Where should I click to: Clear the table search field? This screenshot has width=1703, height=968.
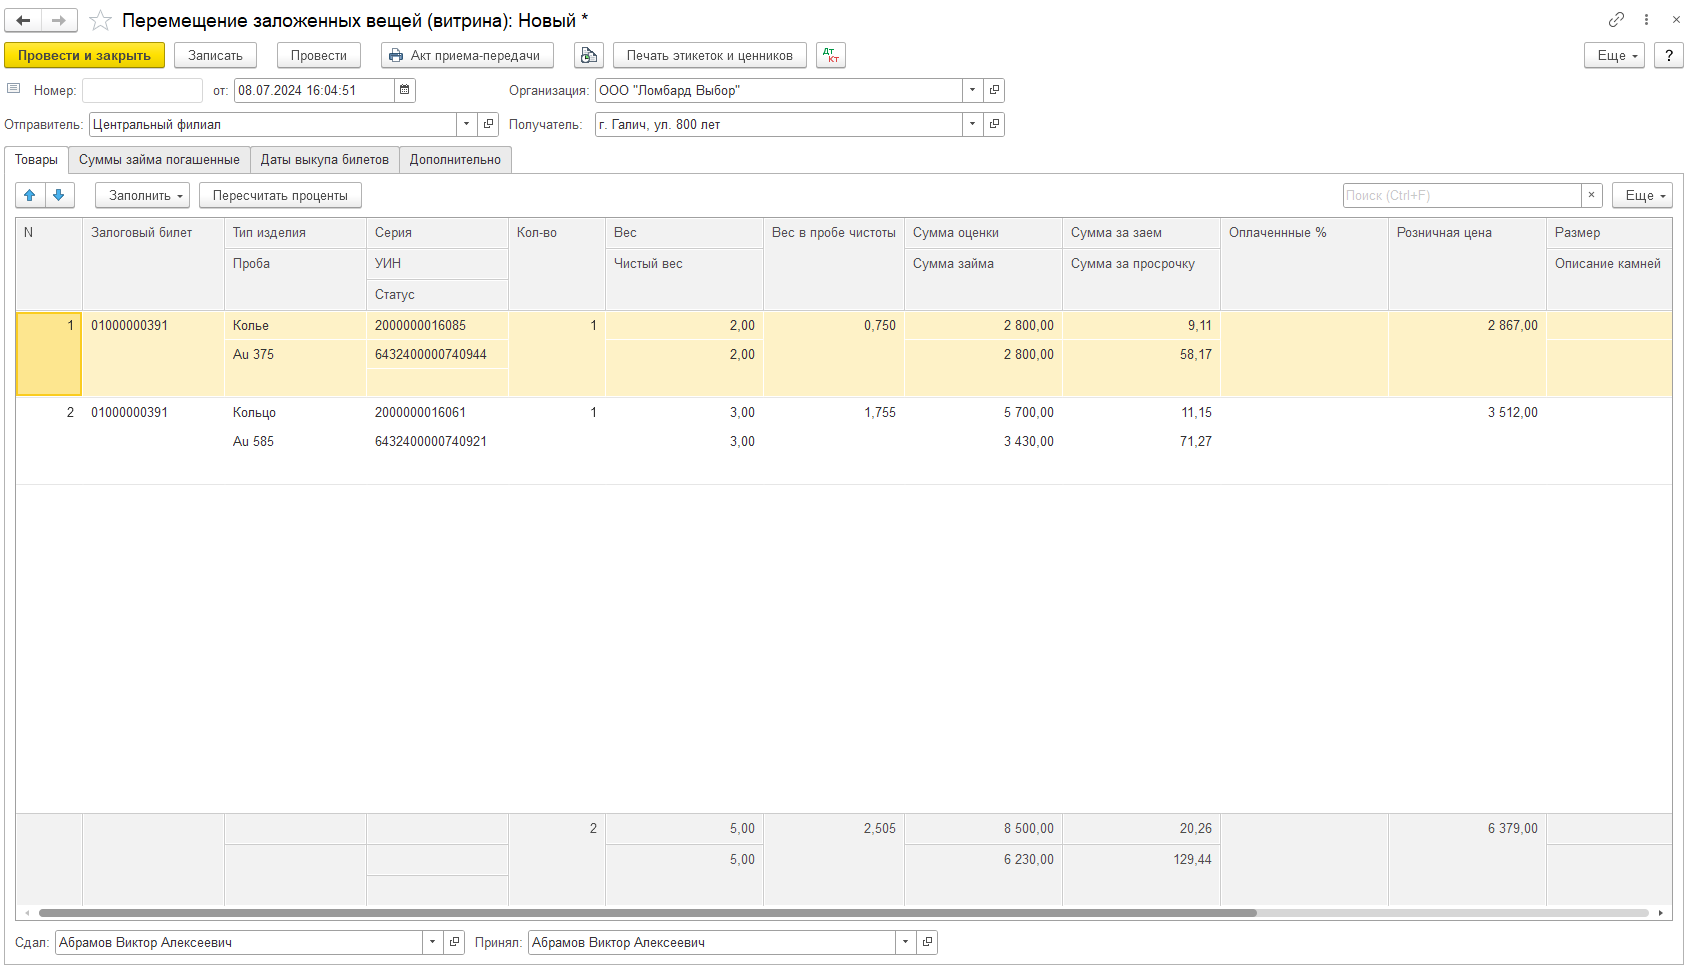click(x=1592, y=195)
